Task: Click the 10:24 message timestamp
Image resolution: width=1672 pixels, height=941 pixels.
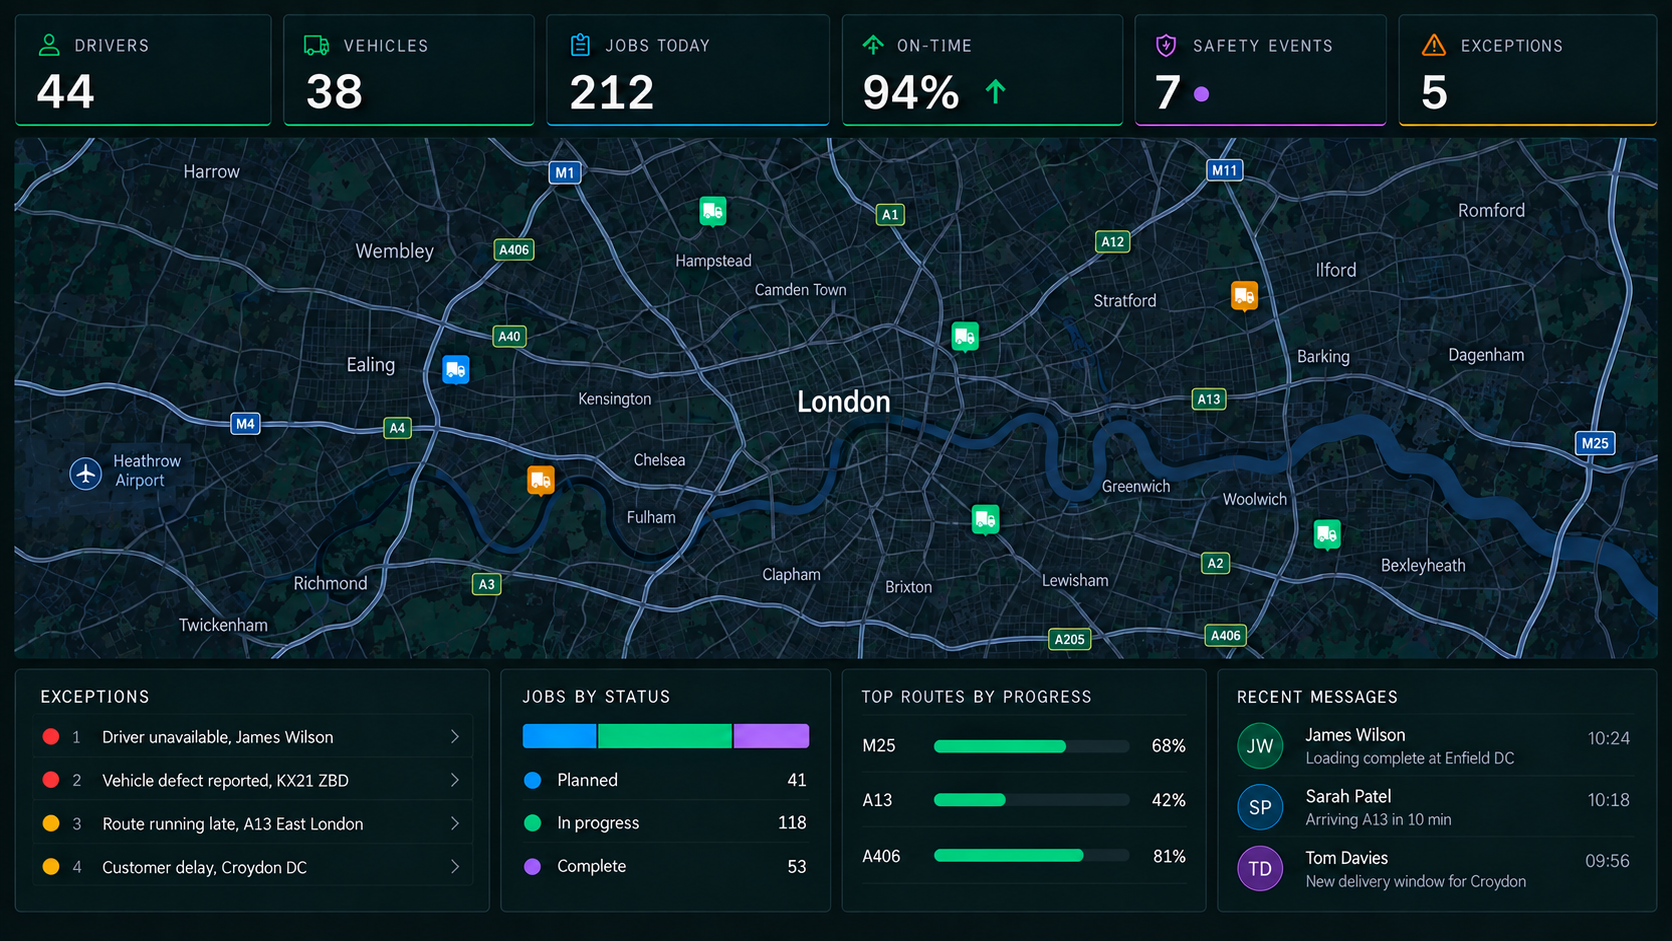Action: pyautogui.click(x=1608, y=738)
